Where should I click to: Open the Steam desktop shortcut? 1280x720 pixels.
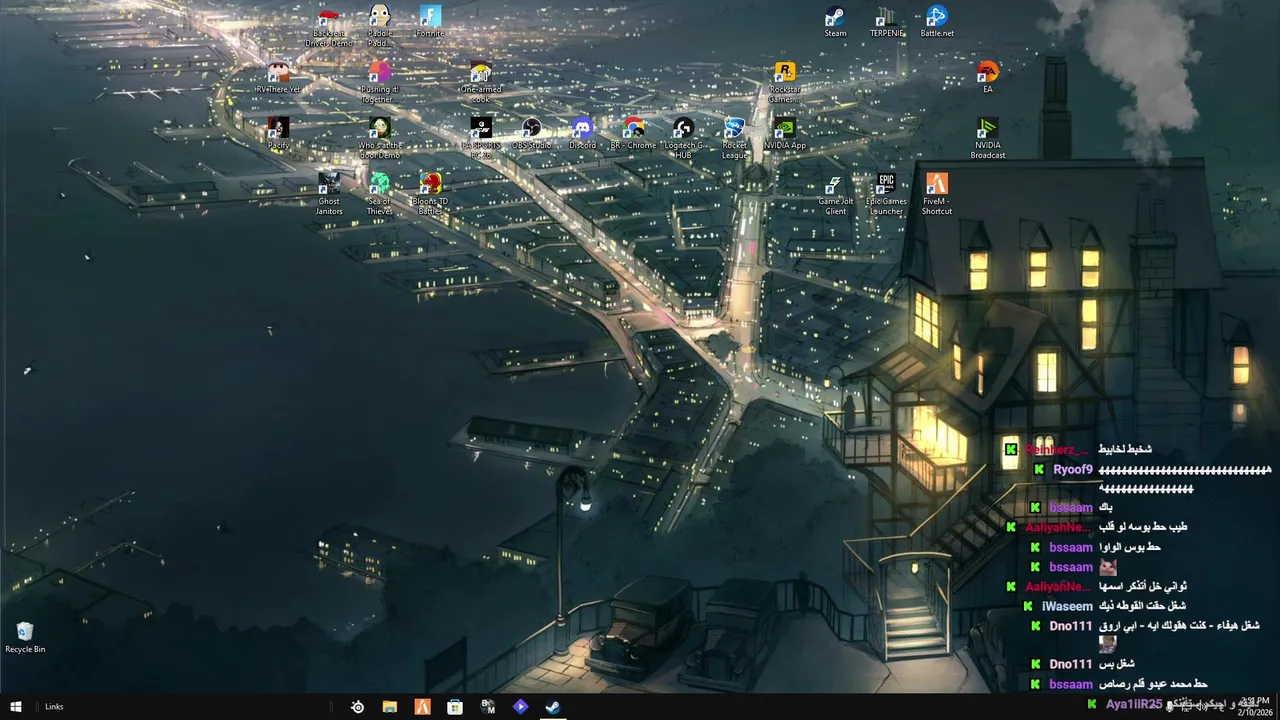(835, 22)
